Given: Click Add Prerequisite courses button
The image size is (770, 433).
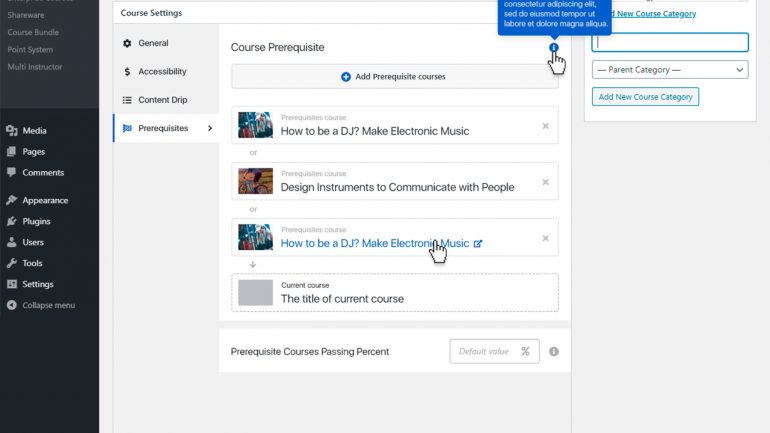Looking at the screenshot, I should point(395,77).
